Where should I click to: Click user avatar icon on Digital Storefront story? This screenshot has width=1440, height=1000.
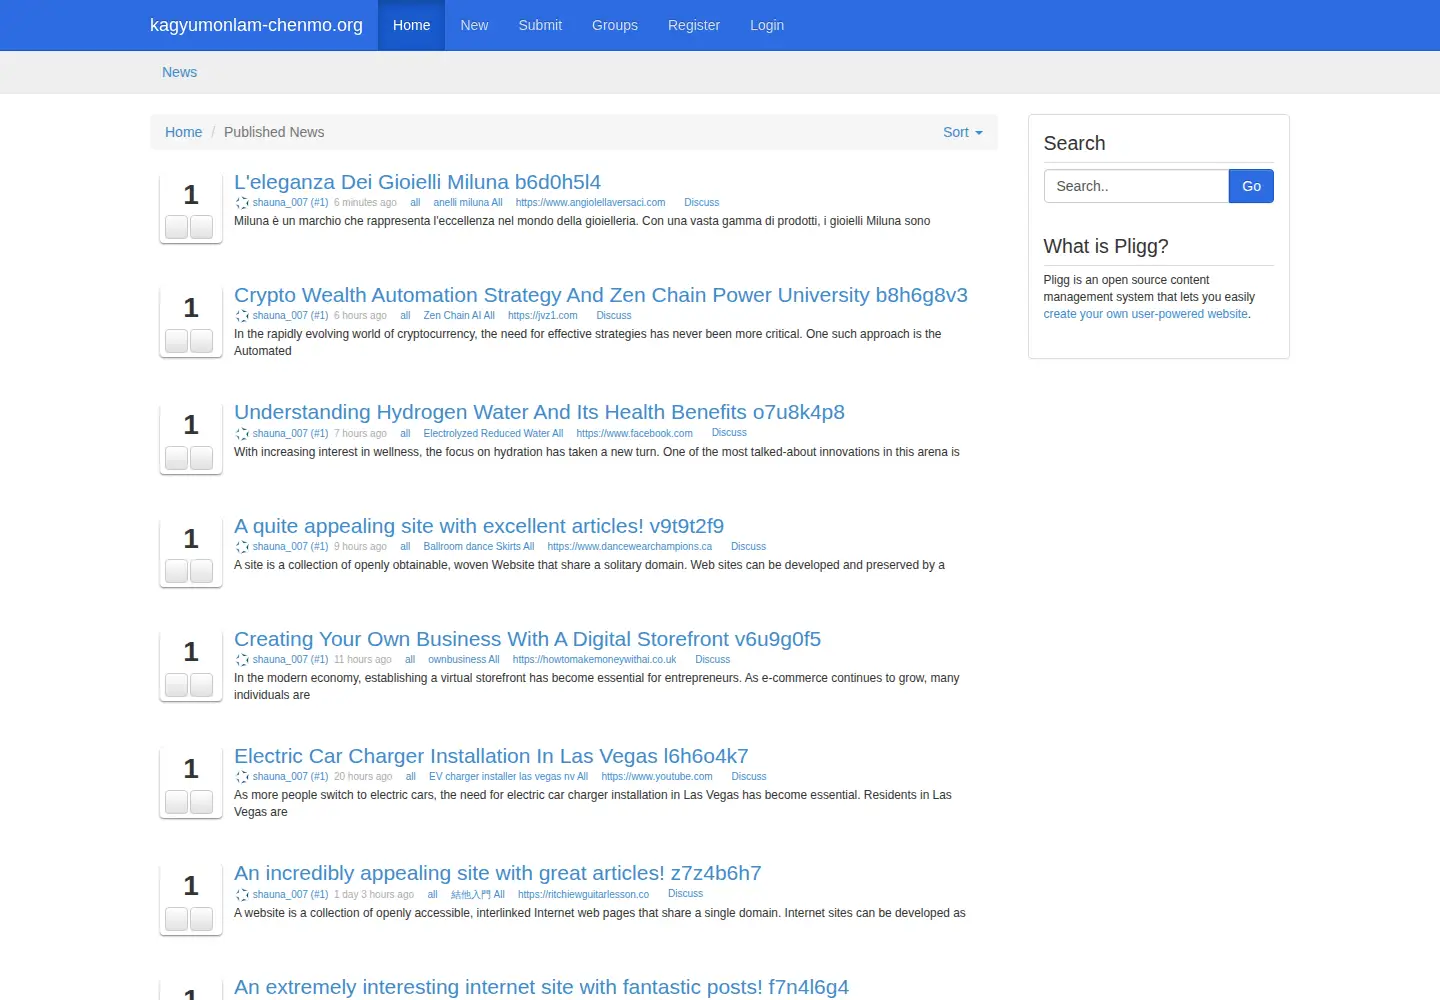click(242, 660)
